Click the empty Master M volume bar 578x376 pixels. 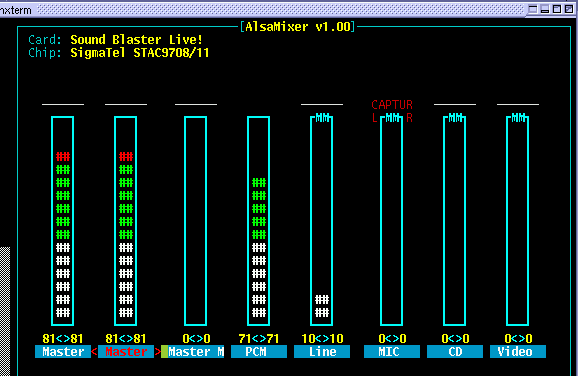point(196,221)
